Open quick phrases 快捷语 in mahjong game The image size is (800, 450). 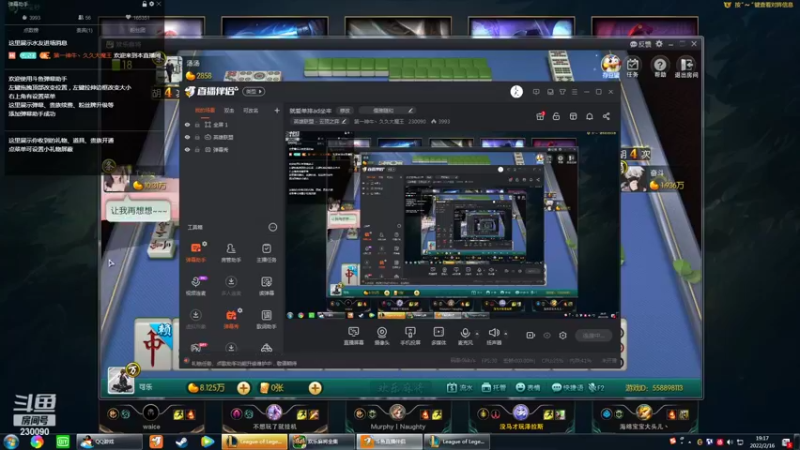click(x=567, y=388)
